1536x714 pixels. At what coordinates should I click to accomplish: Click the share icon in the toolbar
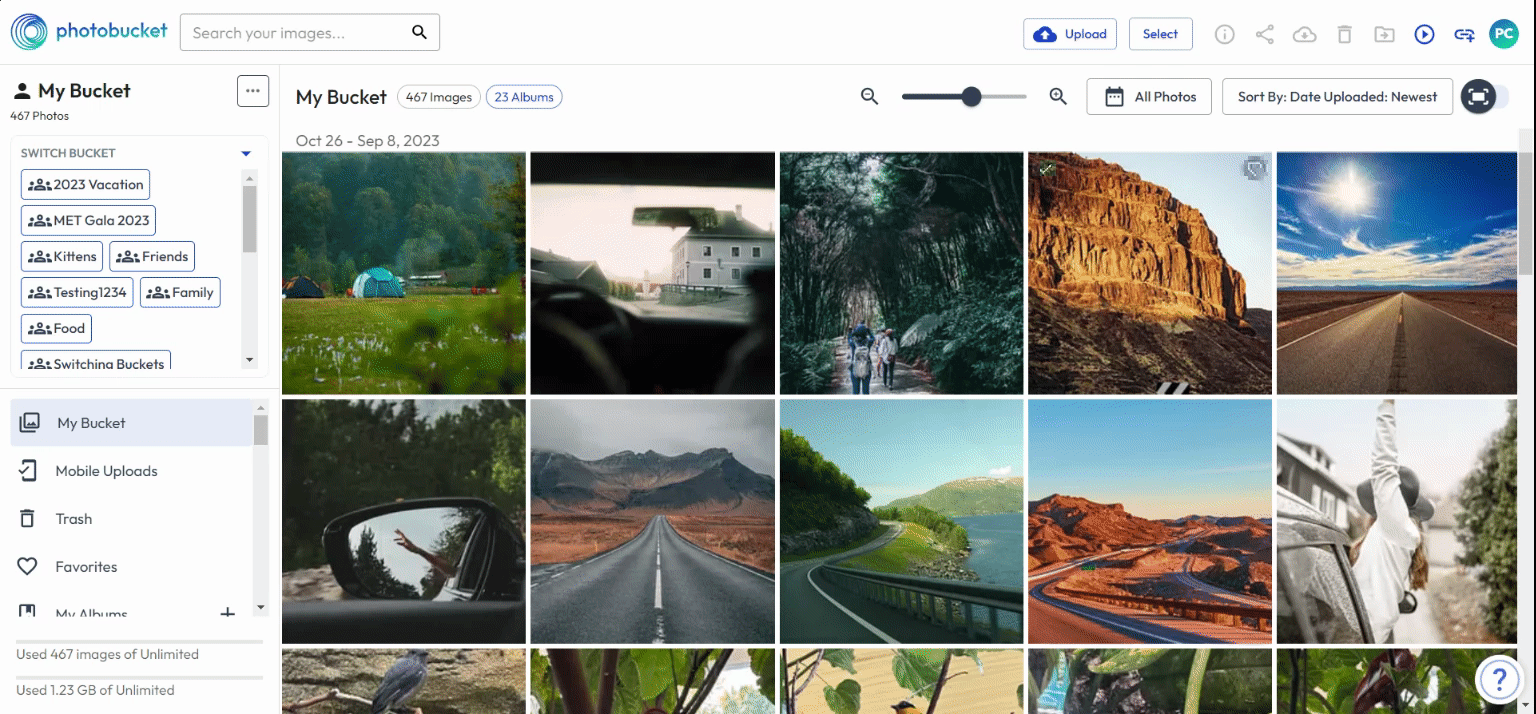pos(1265,34)
